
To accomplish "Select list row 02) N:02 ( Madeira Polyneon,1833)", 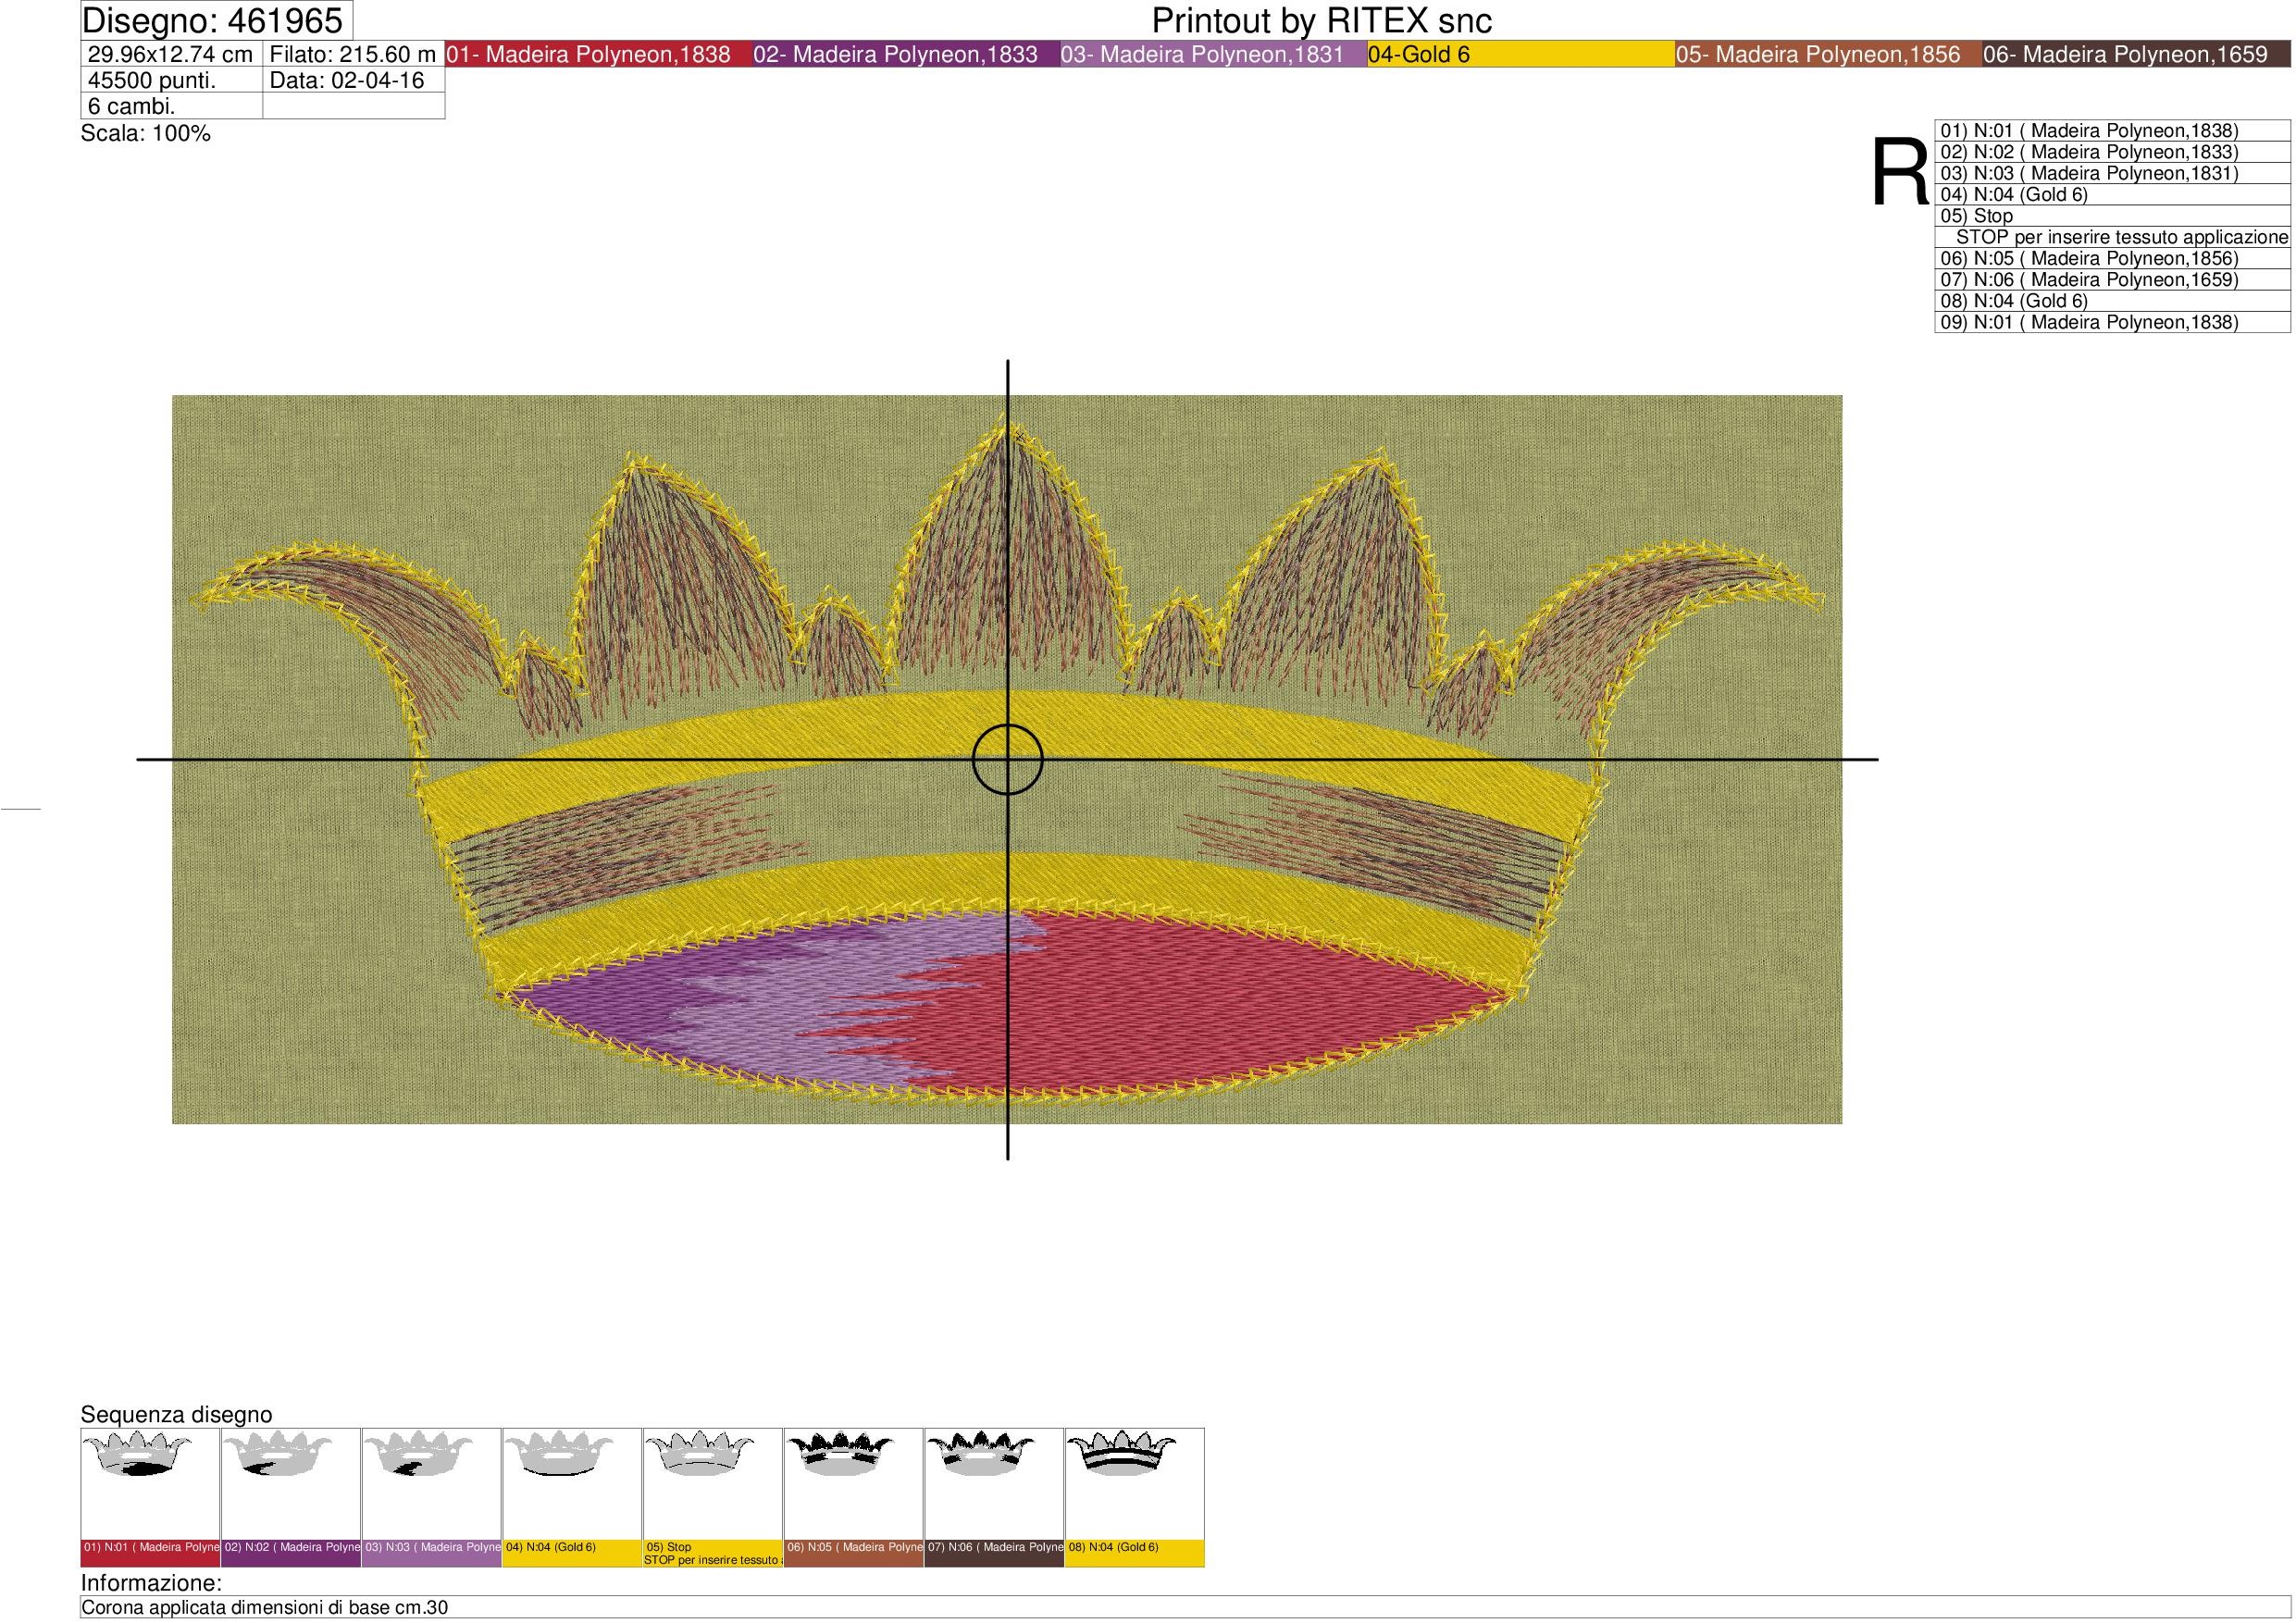I will coord(2113,152).
